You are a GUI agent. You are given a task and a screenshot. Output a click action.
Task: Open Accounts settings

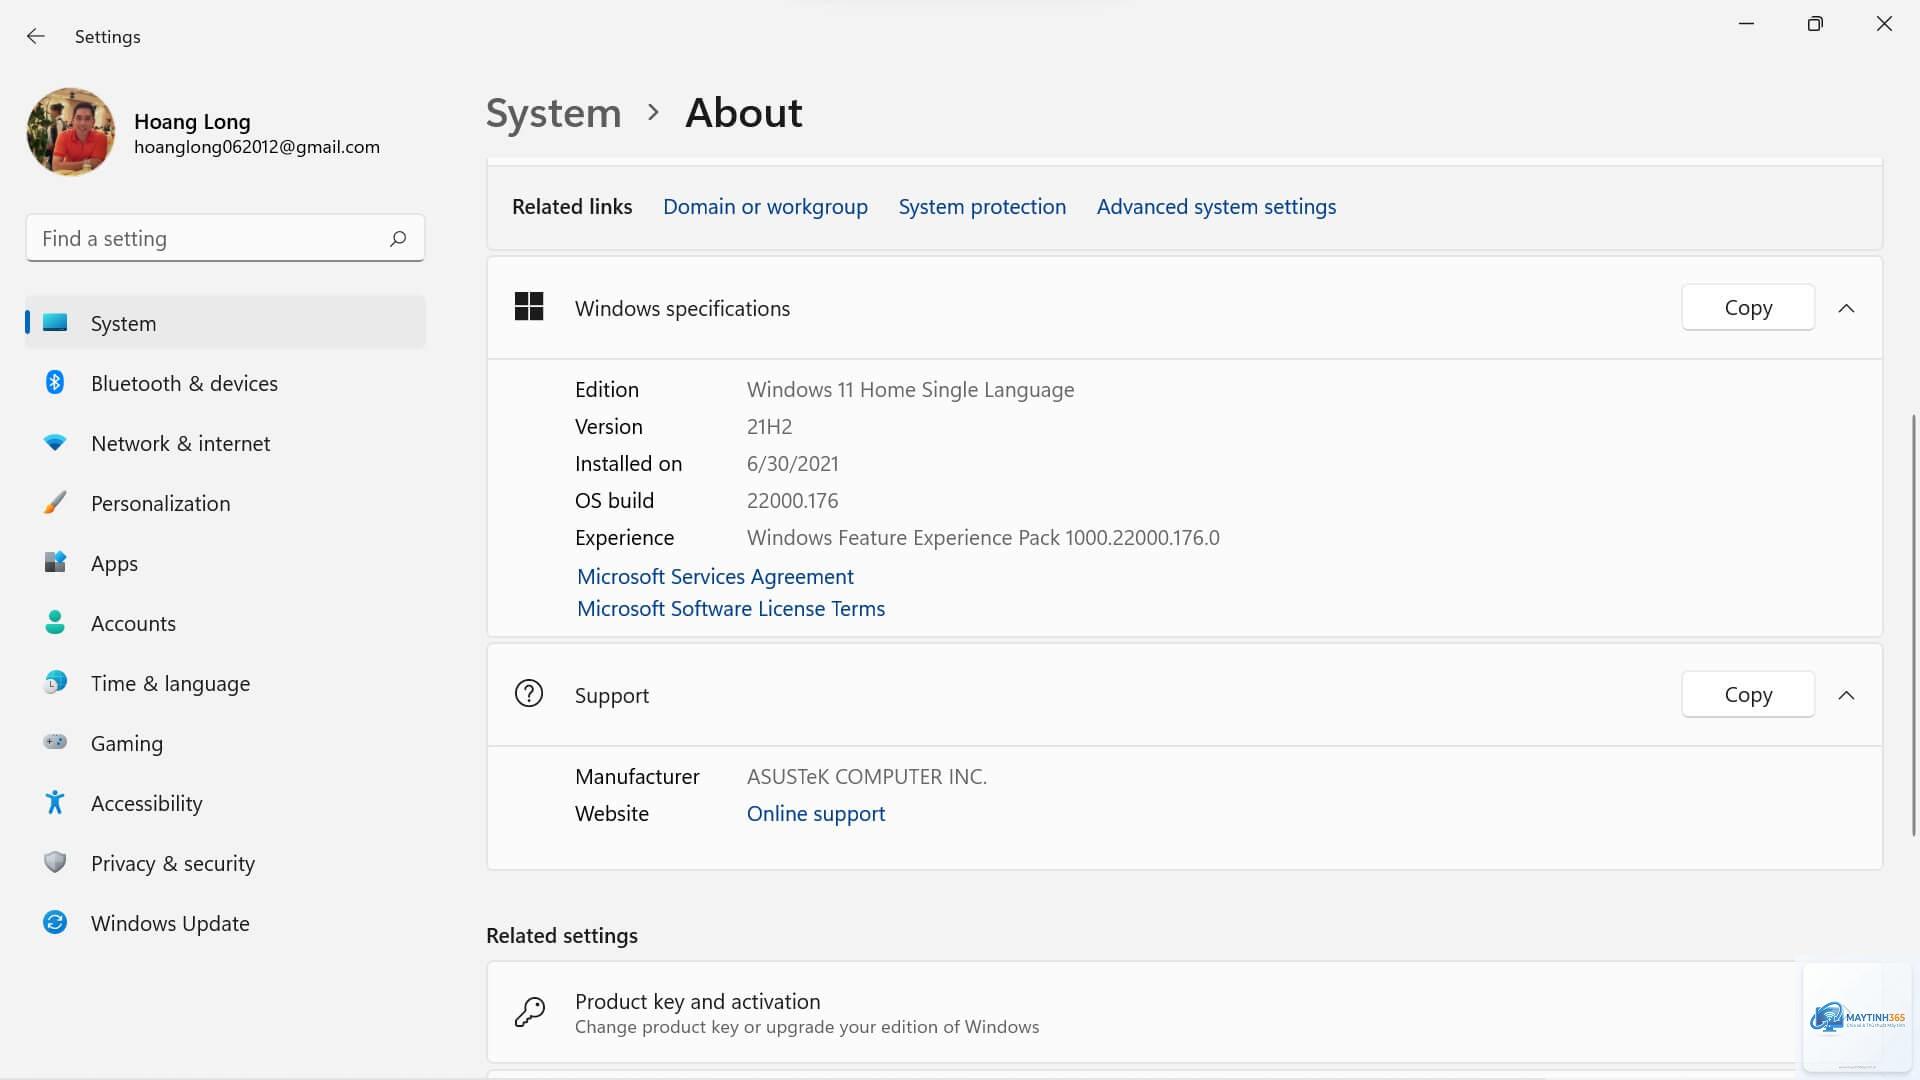(x=225, y=623)
